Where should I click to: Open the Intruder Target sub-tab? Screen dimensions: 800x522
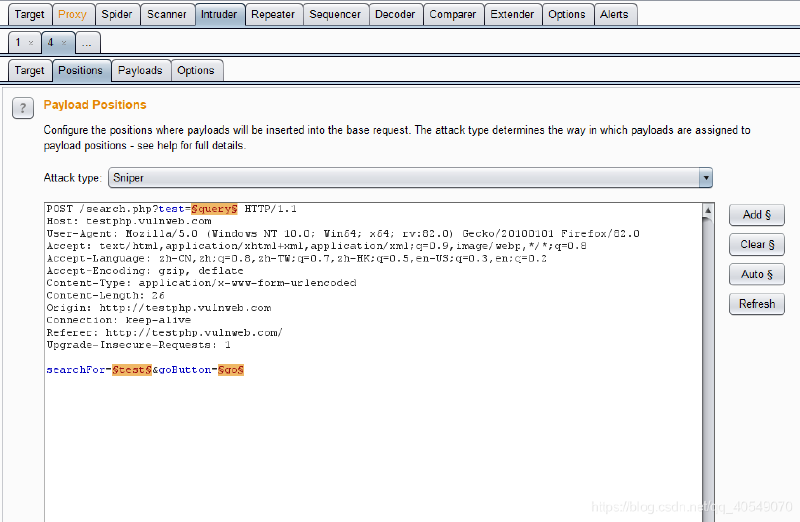(30, 70)
